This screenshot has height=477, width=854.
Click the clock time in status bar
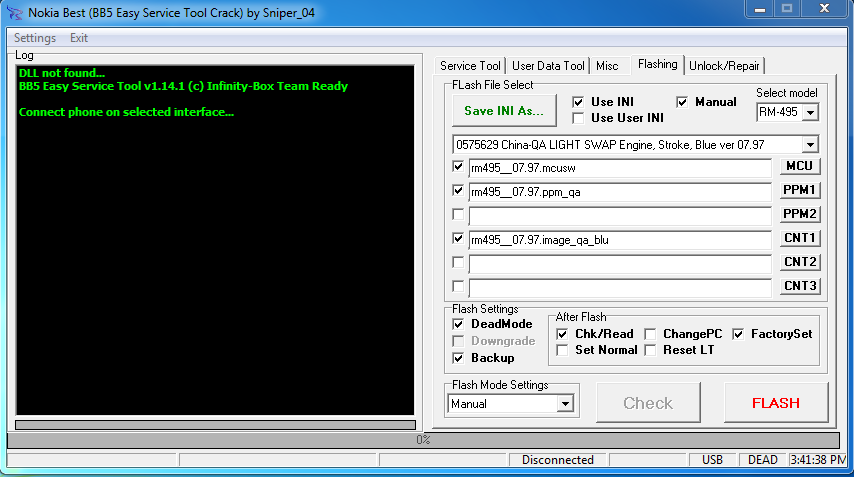(x=818, y=460)
